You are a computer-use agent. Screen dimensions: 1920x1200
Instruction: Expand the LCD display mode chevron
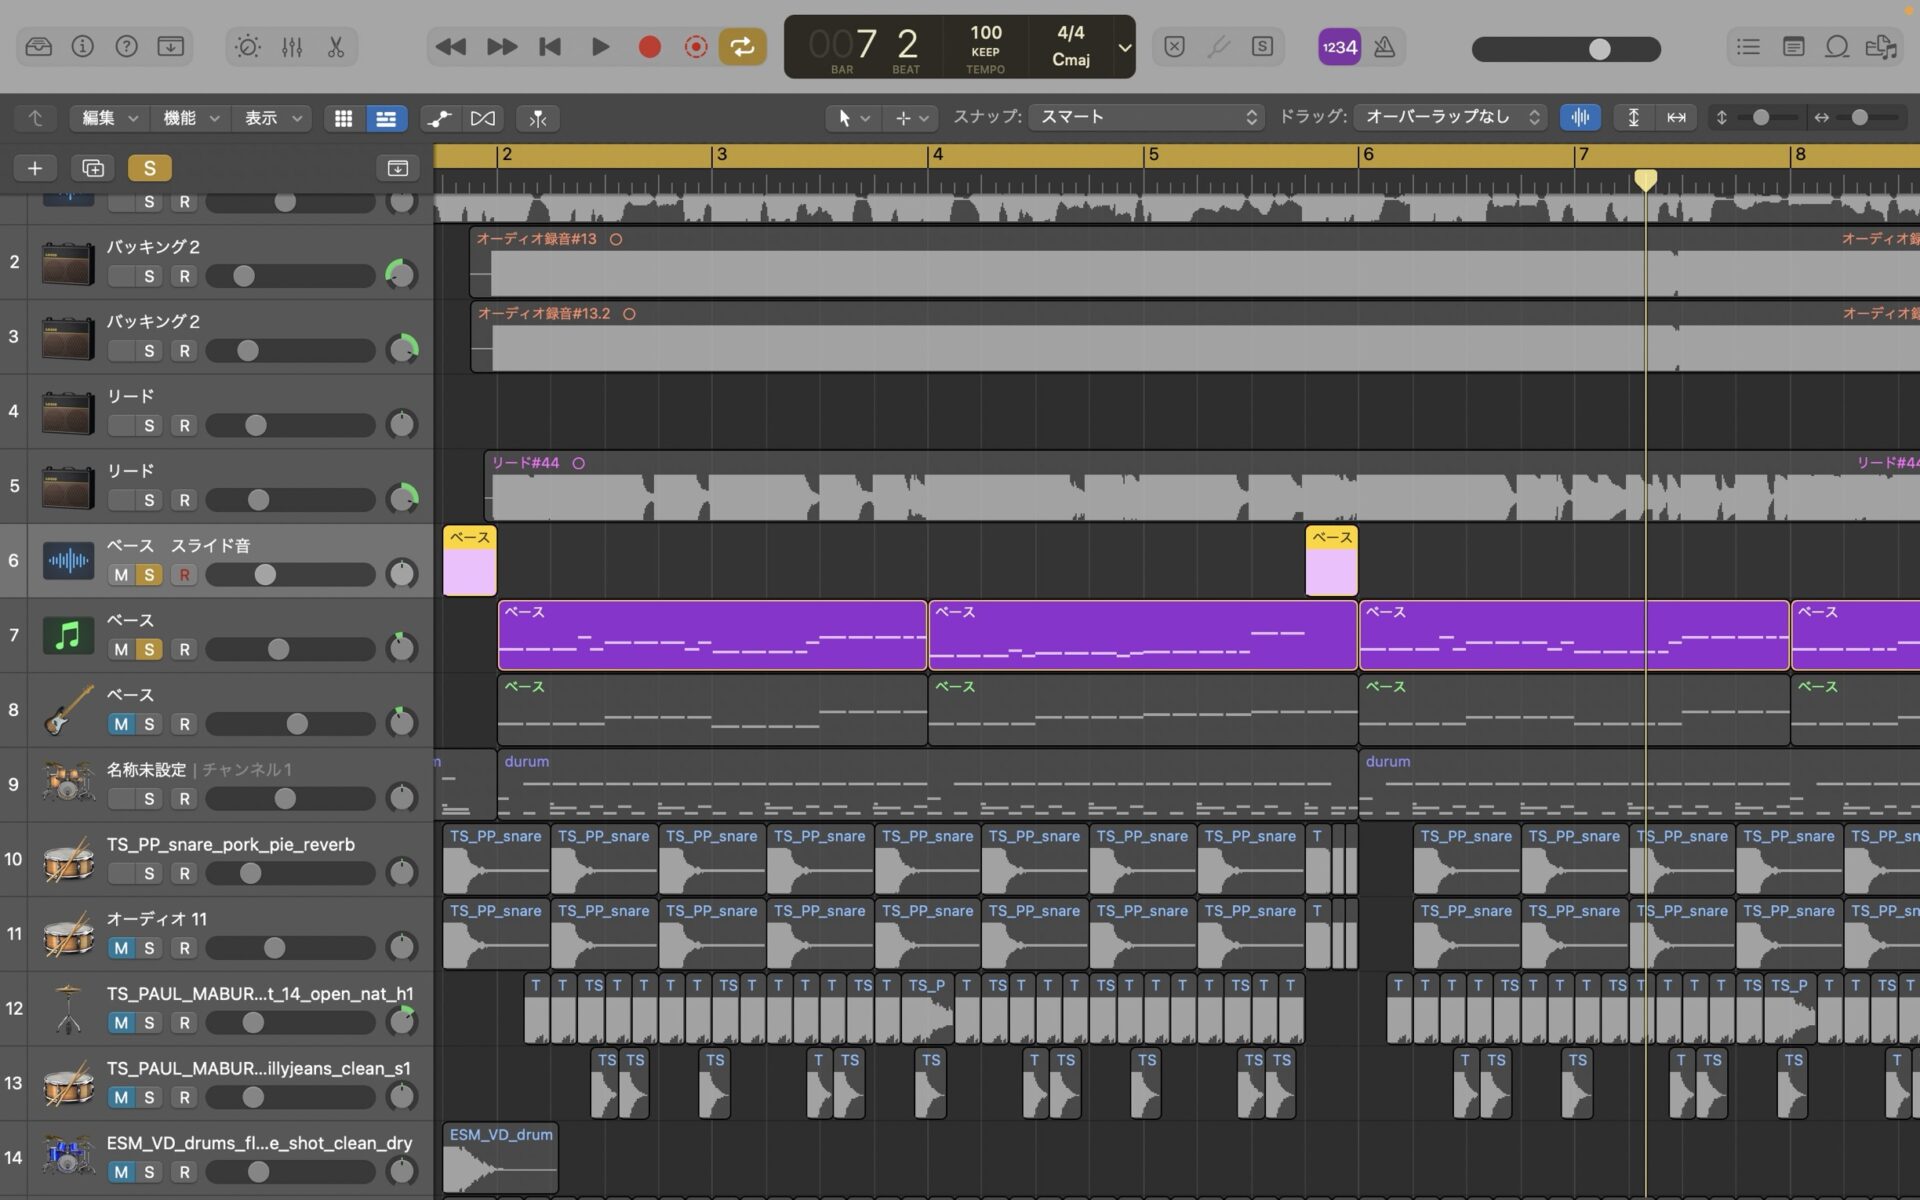point(1125,47)
